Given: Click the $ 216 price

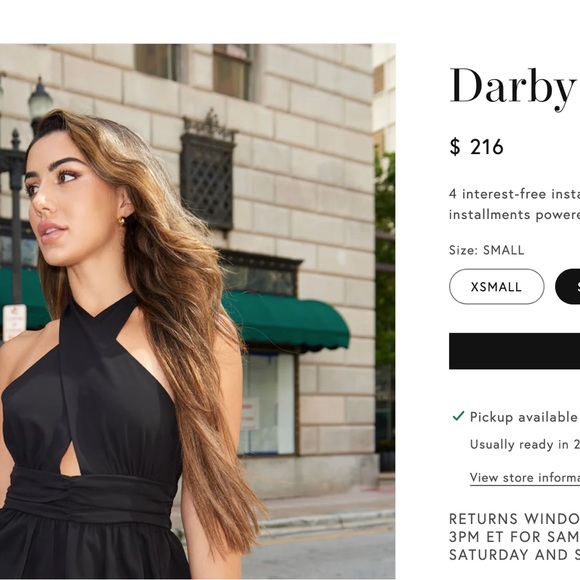Looking at the screenshot, I should click(x=476, y=147).
